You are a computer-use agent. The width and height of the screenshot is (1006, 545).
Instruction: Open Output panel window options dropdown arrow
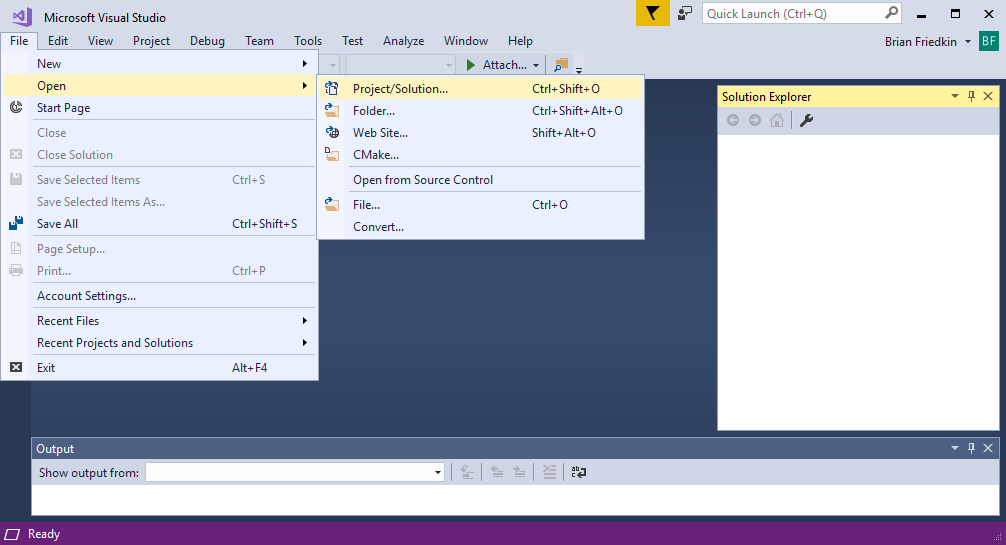[955, 448]
